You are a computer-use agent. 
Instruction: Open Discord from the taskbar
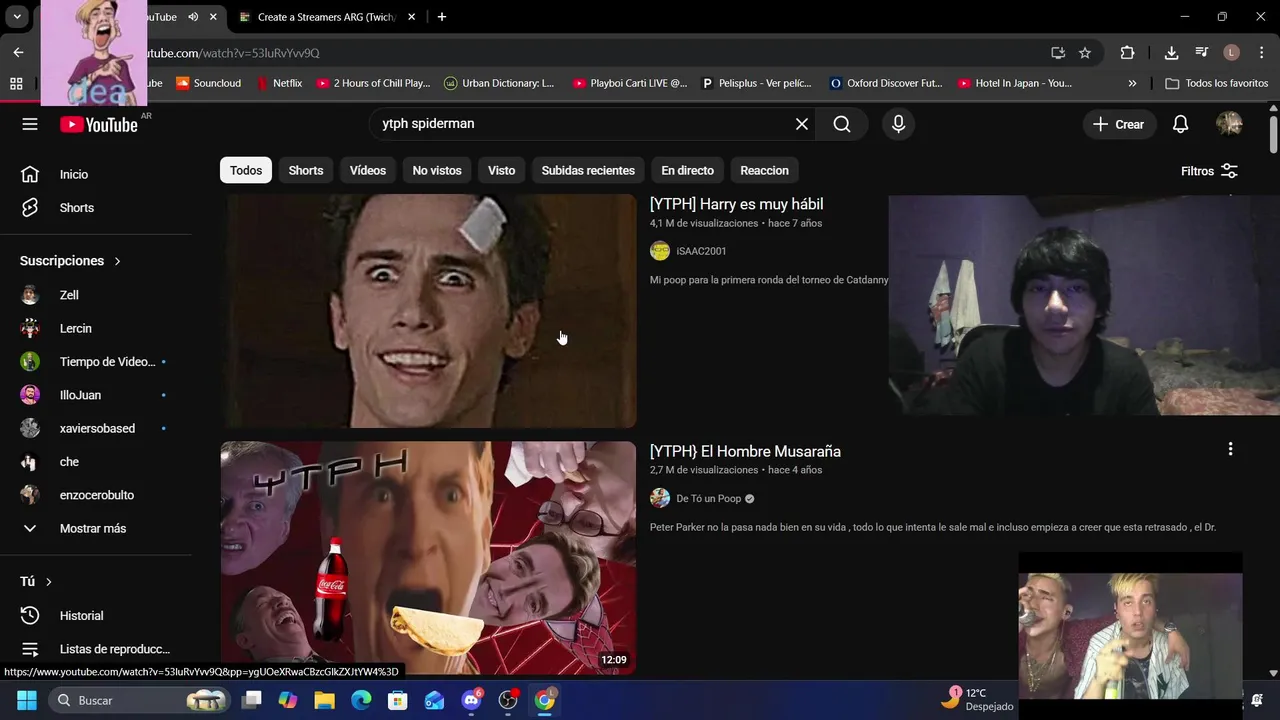click(x=471, y=700)
